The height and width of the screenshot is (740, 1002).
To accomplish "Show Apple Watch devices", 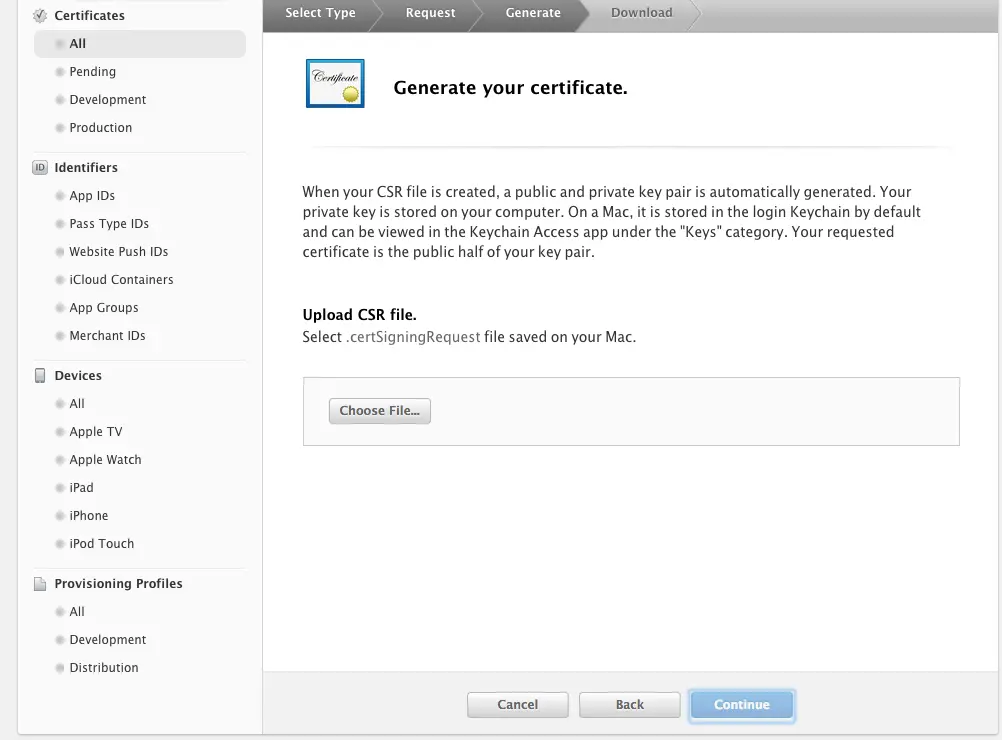I will coord(105,460).
